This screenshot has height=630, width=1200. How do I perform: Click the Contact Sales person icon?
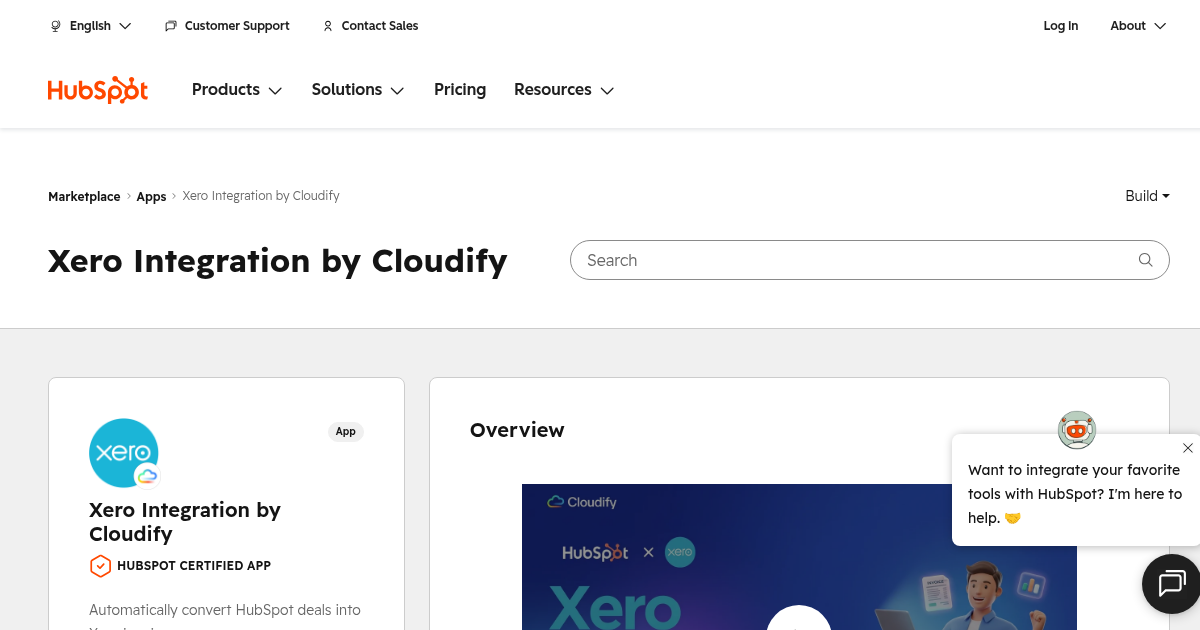pos(328,26)
